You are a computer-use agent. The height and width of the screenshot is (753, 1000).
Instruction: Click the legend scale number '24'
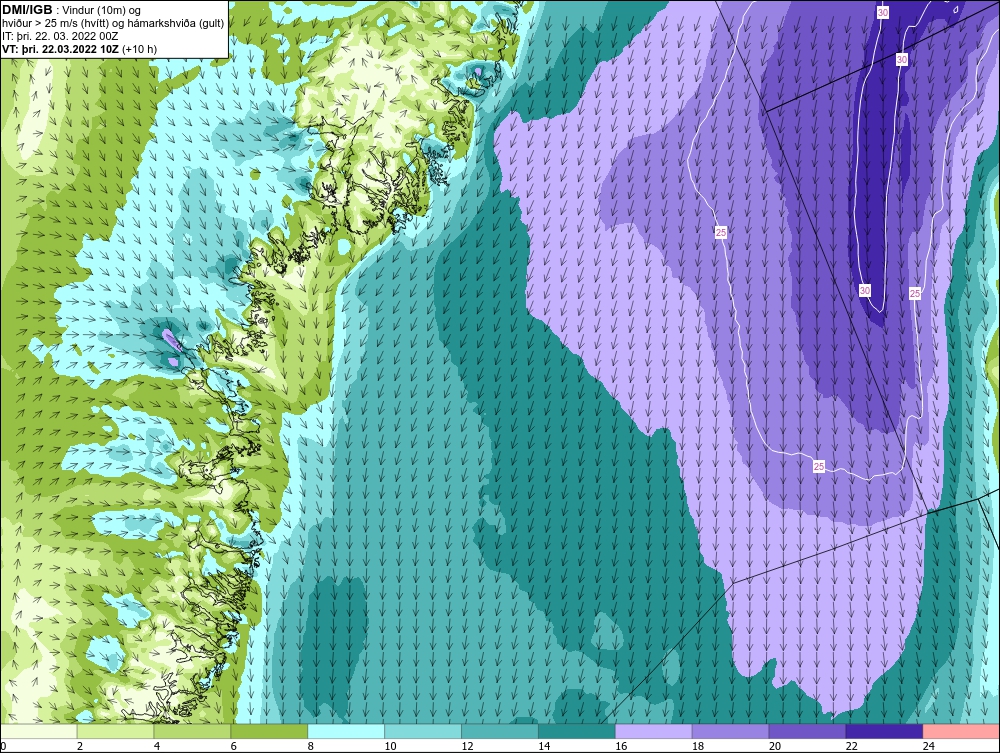[929, 746]
